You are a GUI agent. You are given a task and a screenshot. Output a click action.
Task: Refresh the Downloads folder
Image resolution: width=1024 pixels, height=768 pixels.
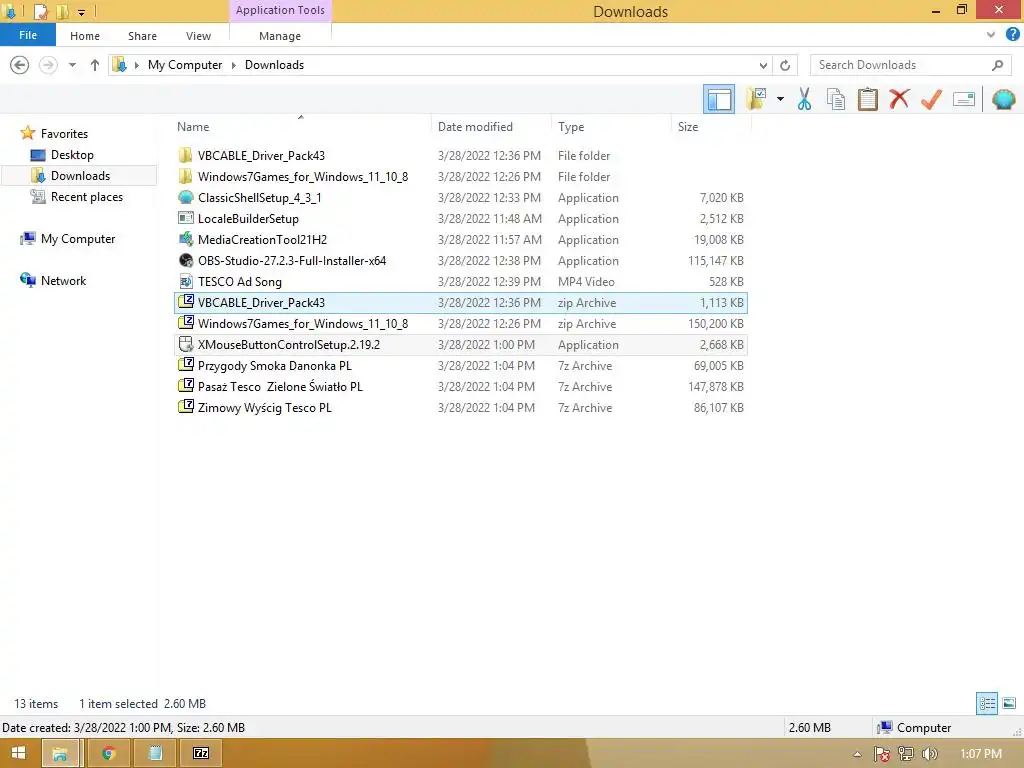coord(785,65)
